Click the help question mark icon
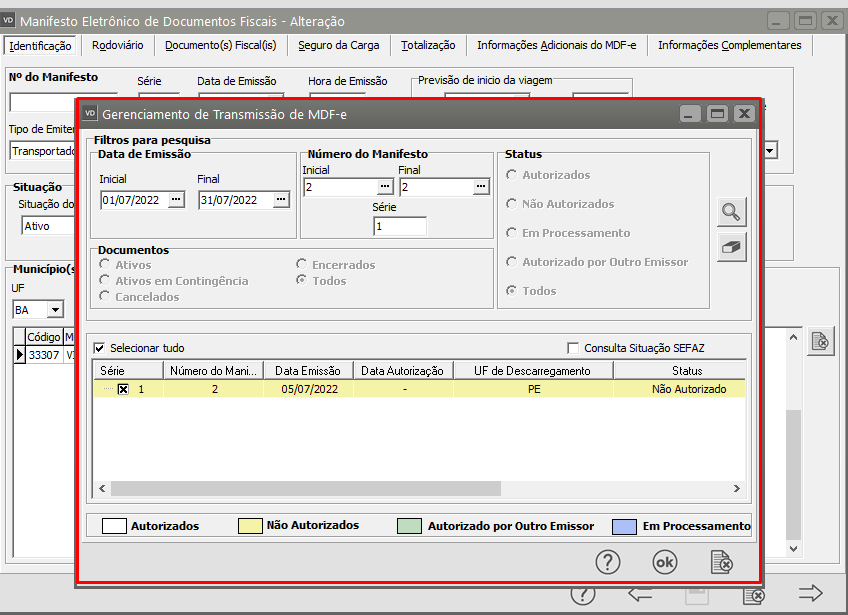Viewport: 848px width, 615px height. (x=608, y=562)
